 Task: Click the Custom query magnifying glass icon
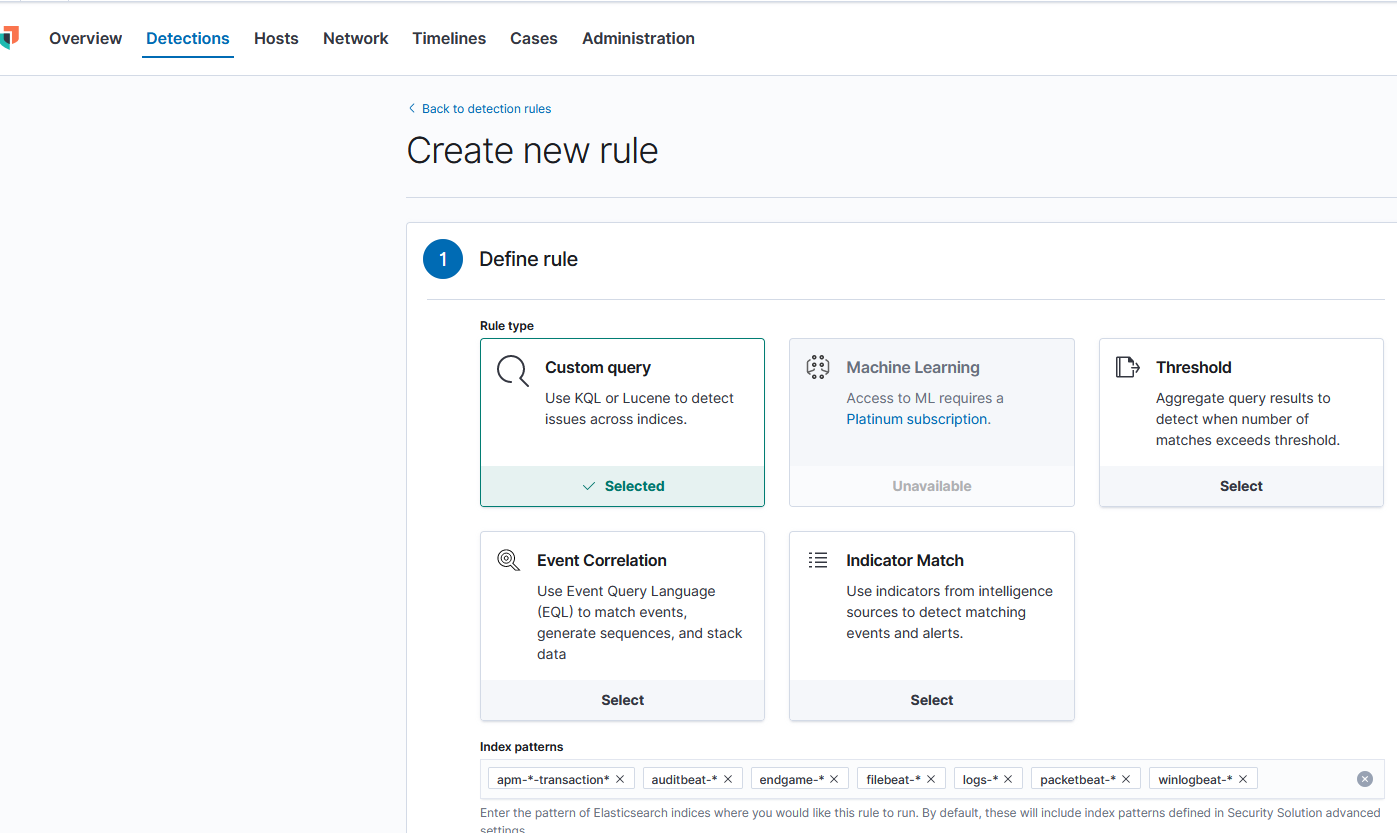point(512,371)
